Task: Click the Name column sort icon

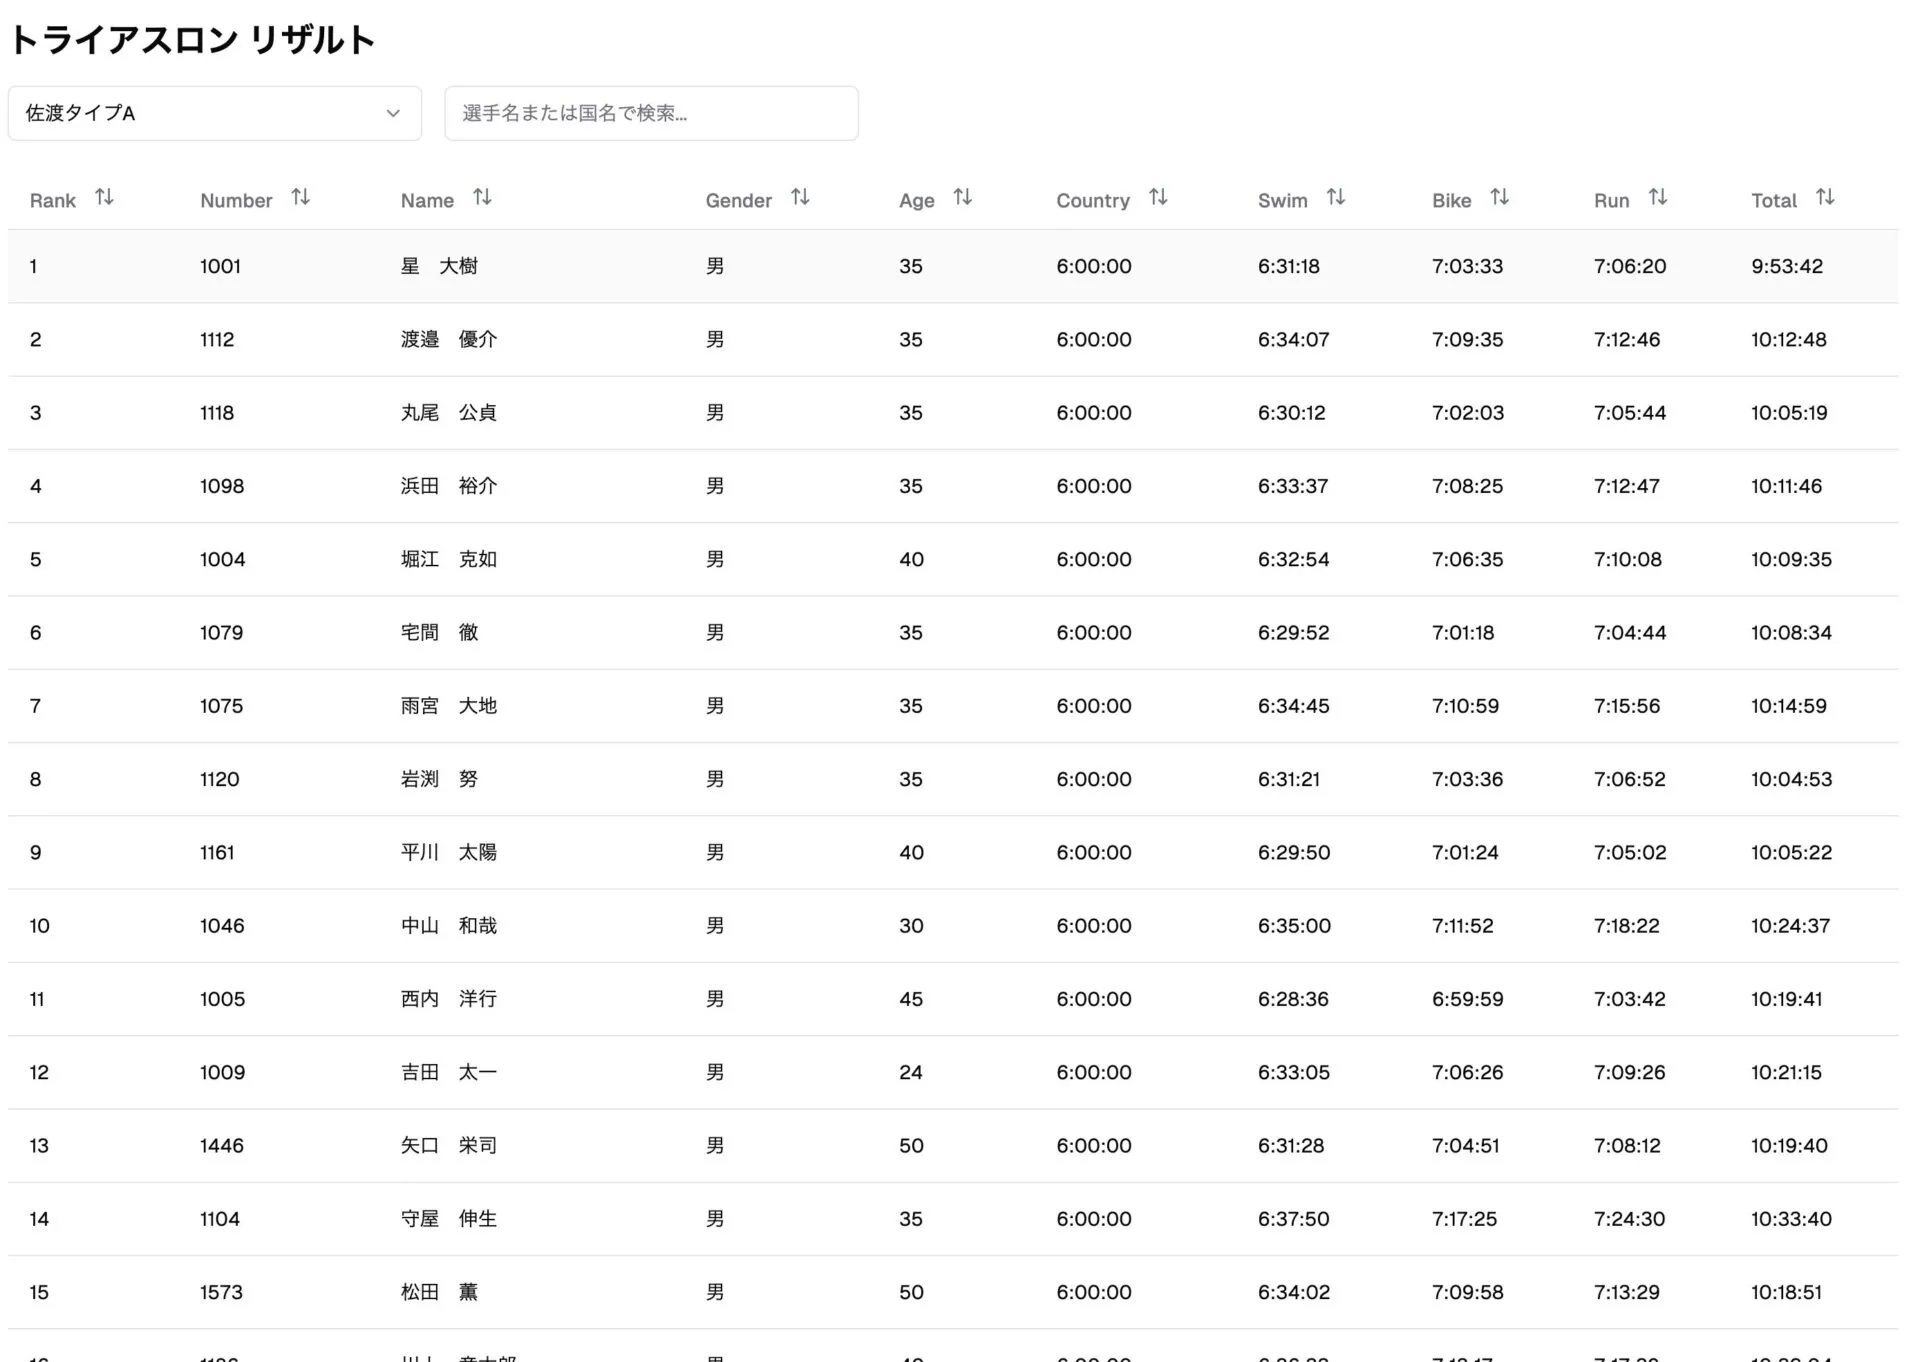Action: 482,198
